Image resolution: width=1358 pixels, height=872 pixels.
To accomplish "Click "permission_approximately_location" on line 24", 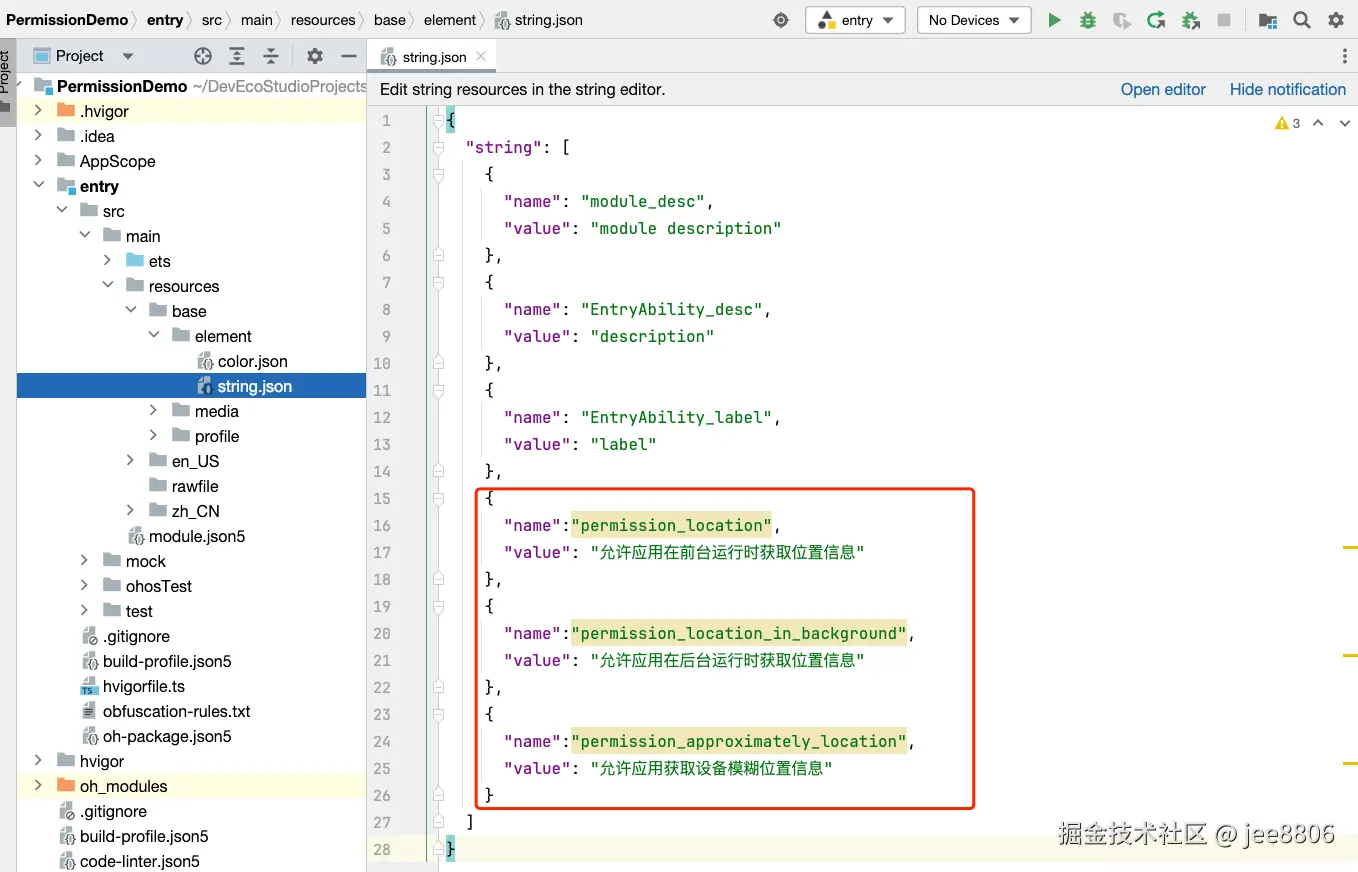I will tap(739, 741).
